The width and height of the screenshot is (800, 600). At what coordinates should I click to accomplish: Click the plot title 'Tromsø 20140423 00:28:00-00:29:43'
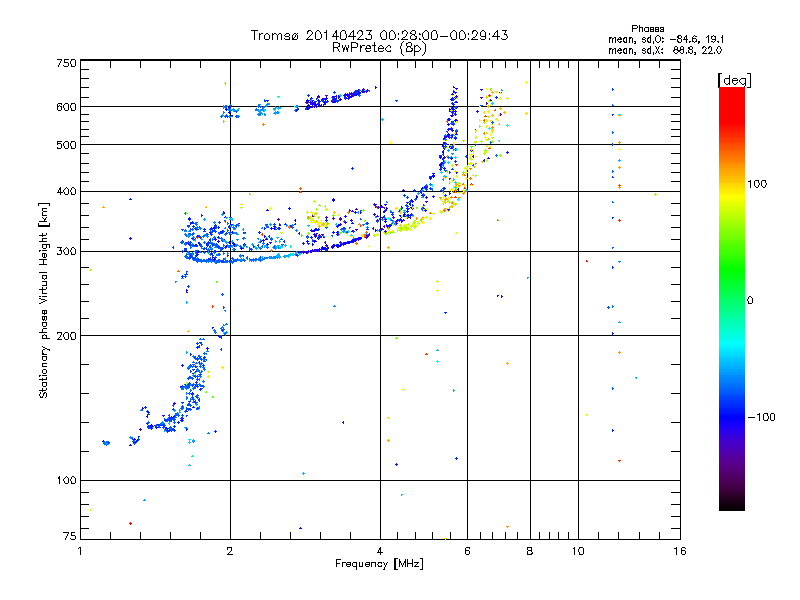[x=380, y=35]
